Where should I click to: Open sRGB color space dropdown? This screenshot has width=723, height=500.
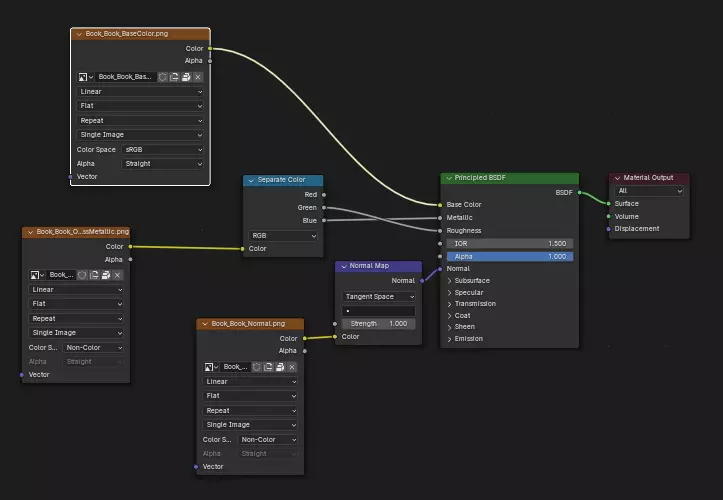tap(163, 149)
